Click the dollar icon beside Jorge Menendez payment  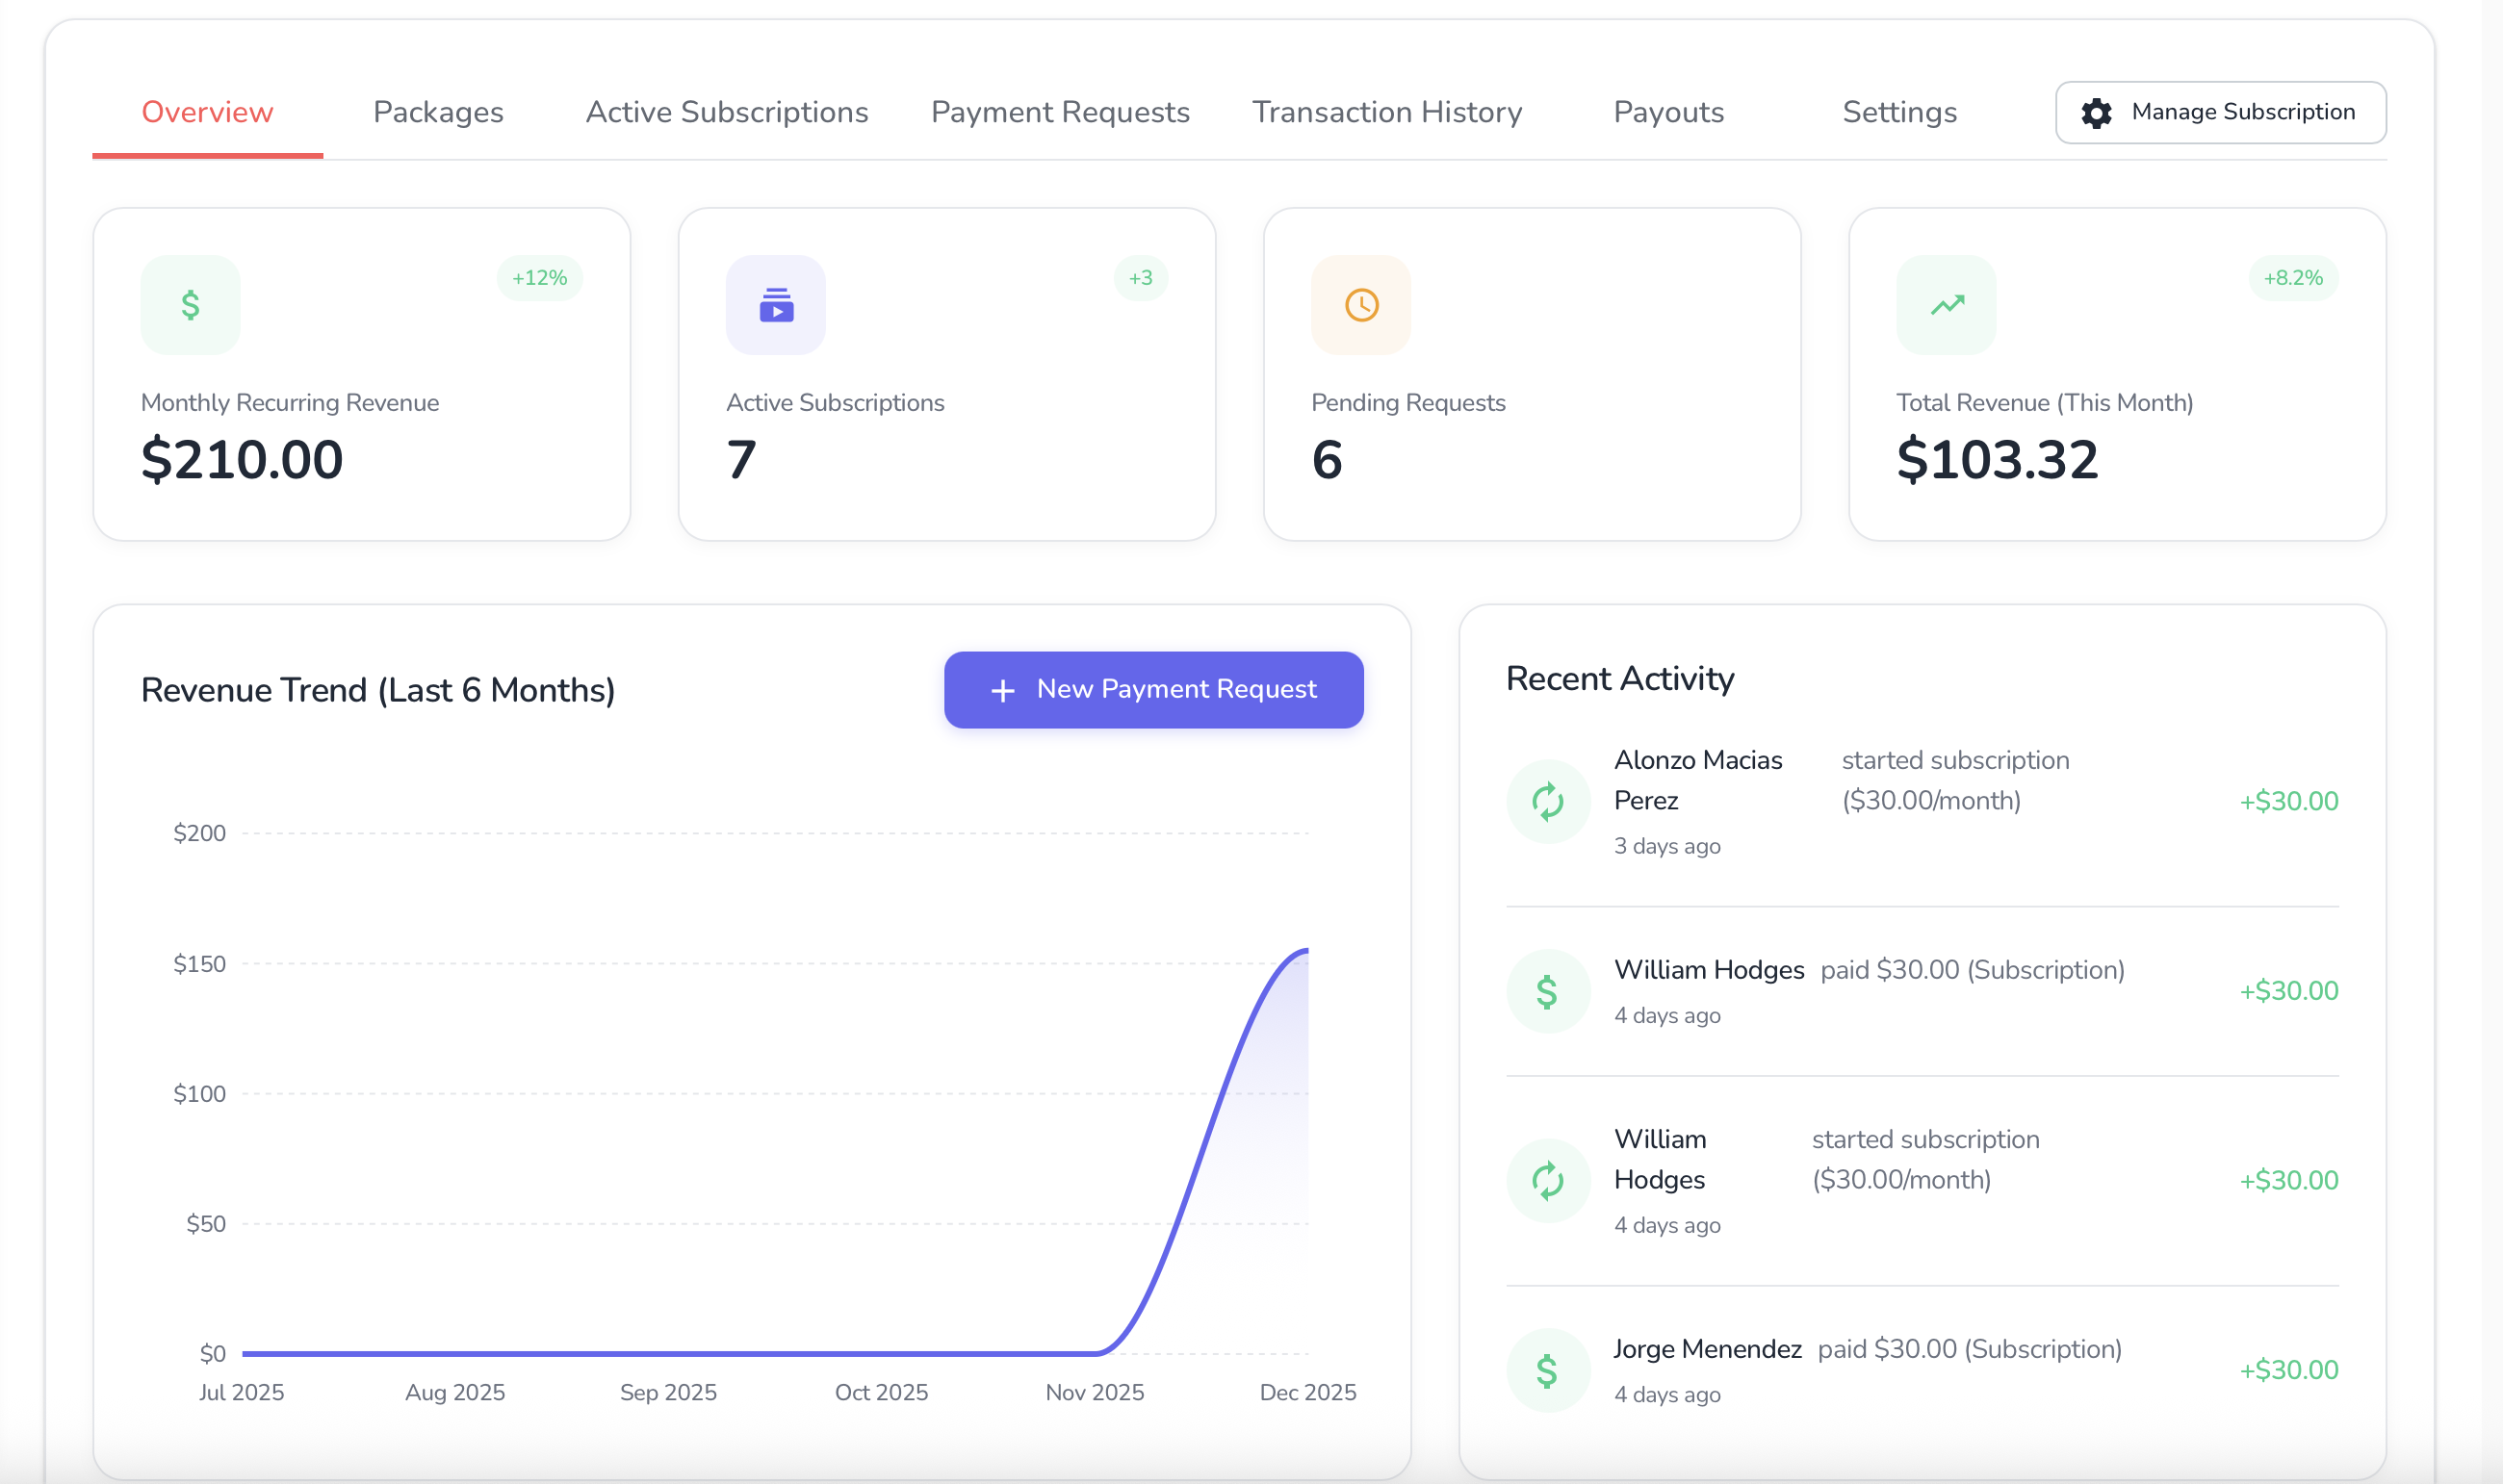(x=1547, y=1369)
